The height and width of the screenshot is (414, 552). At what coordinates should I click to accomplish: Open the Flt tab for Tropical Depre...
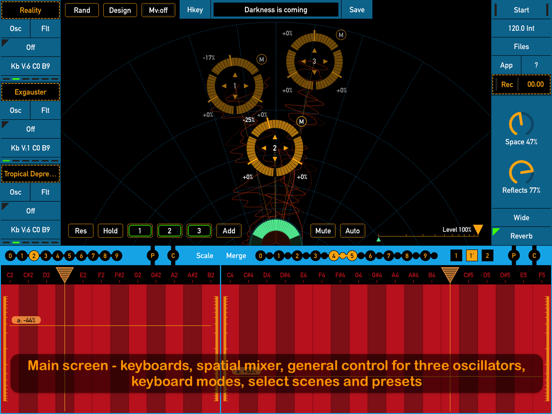[x=45, y=192]
